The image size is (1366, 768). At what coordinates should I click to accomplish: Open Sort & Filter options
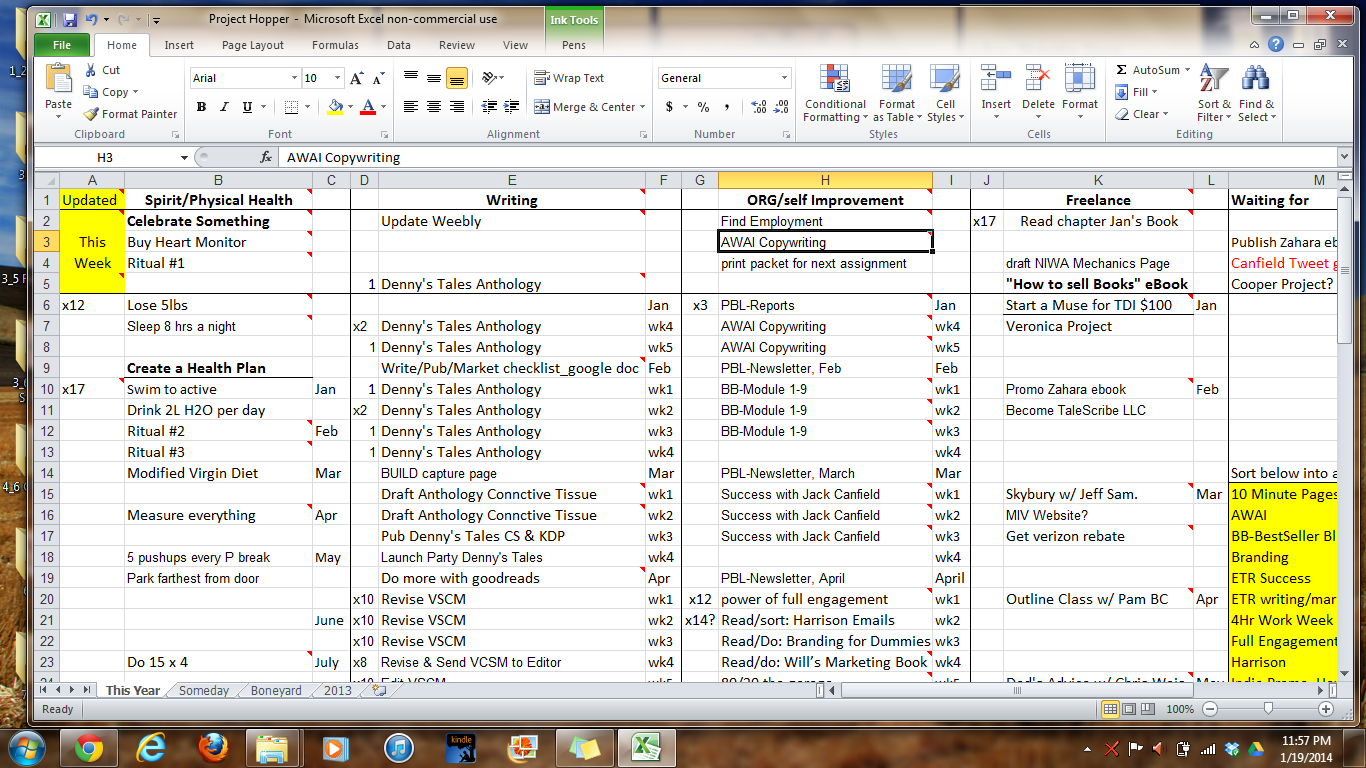(1214, 93)
